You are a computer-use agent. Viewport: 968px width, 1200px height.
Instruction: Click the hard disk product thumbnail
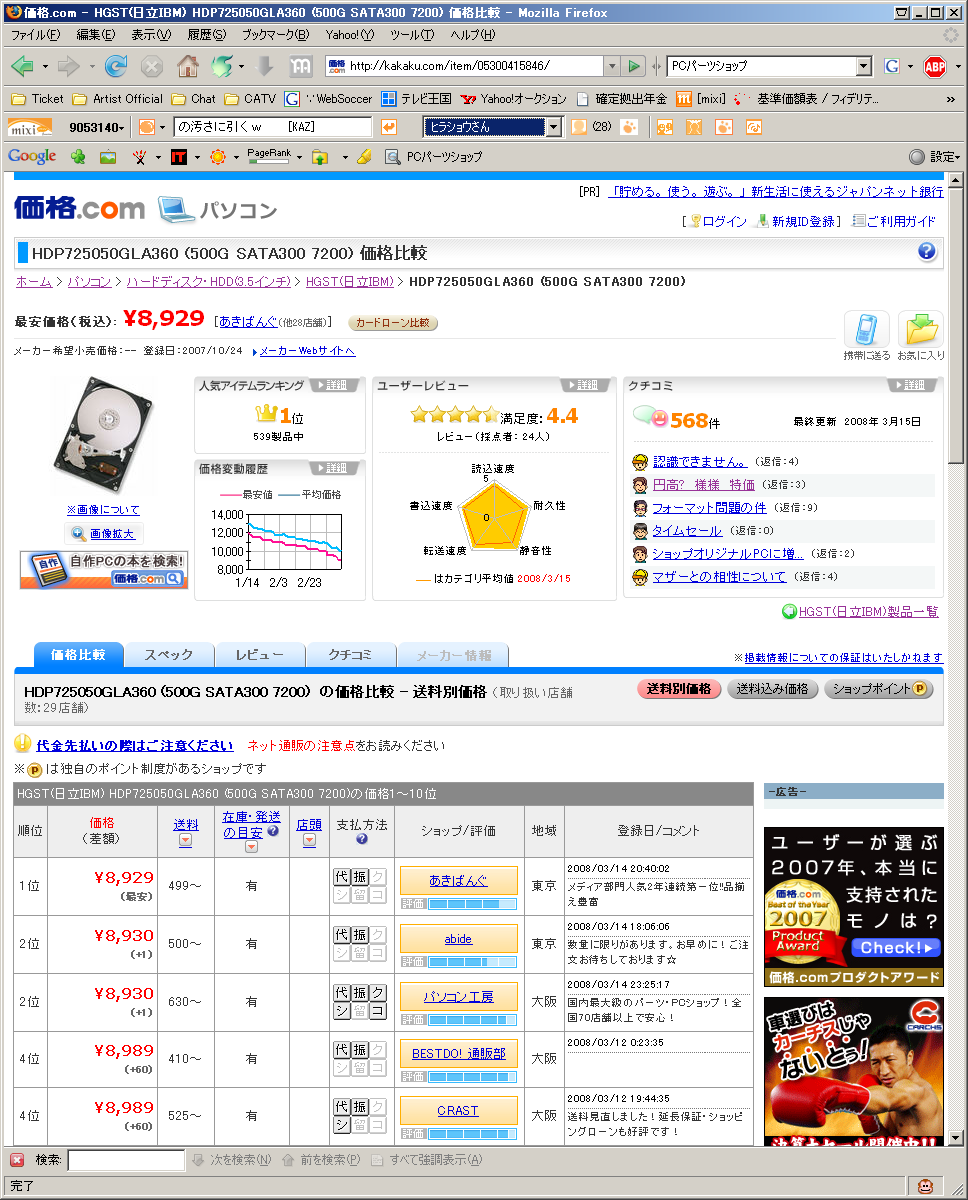pyautogui.click(x=103, y=436)
